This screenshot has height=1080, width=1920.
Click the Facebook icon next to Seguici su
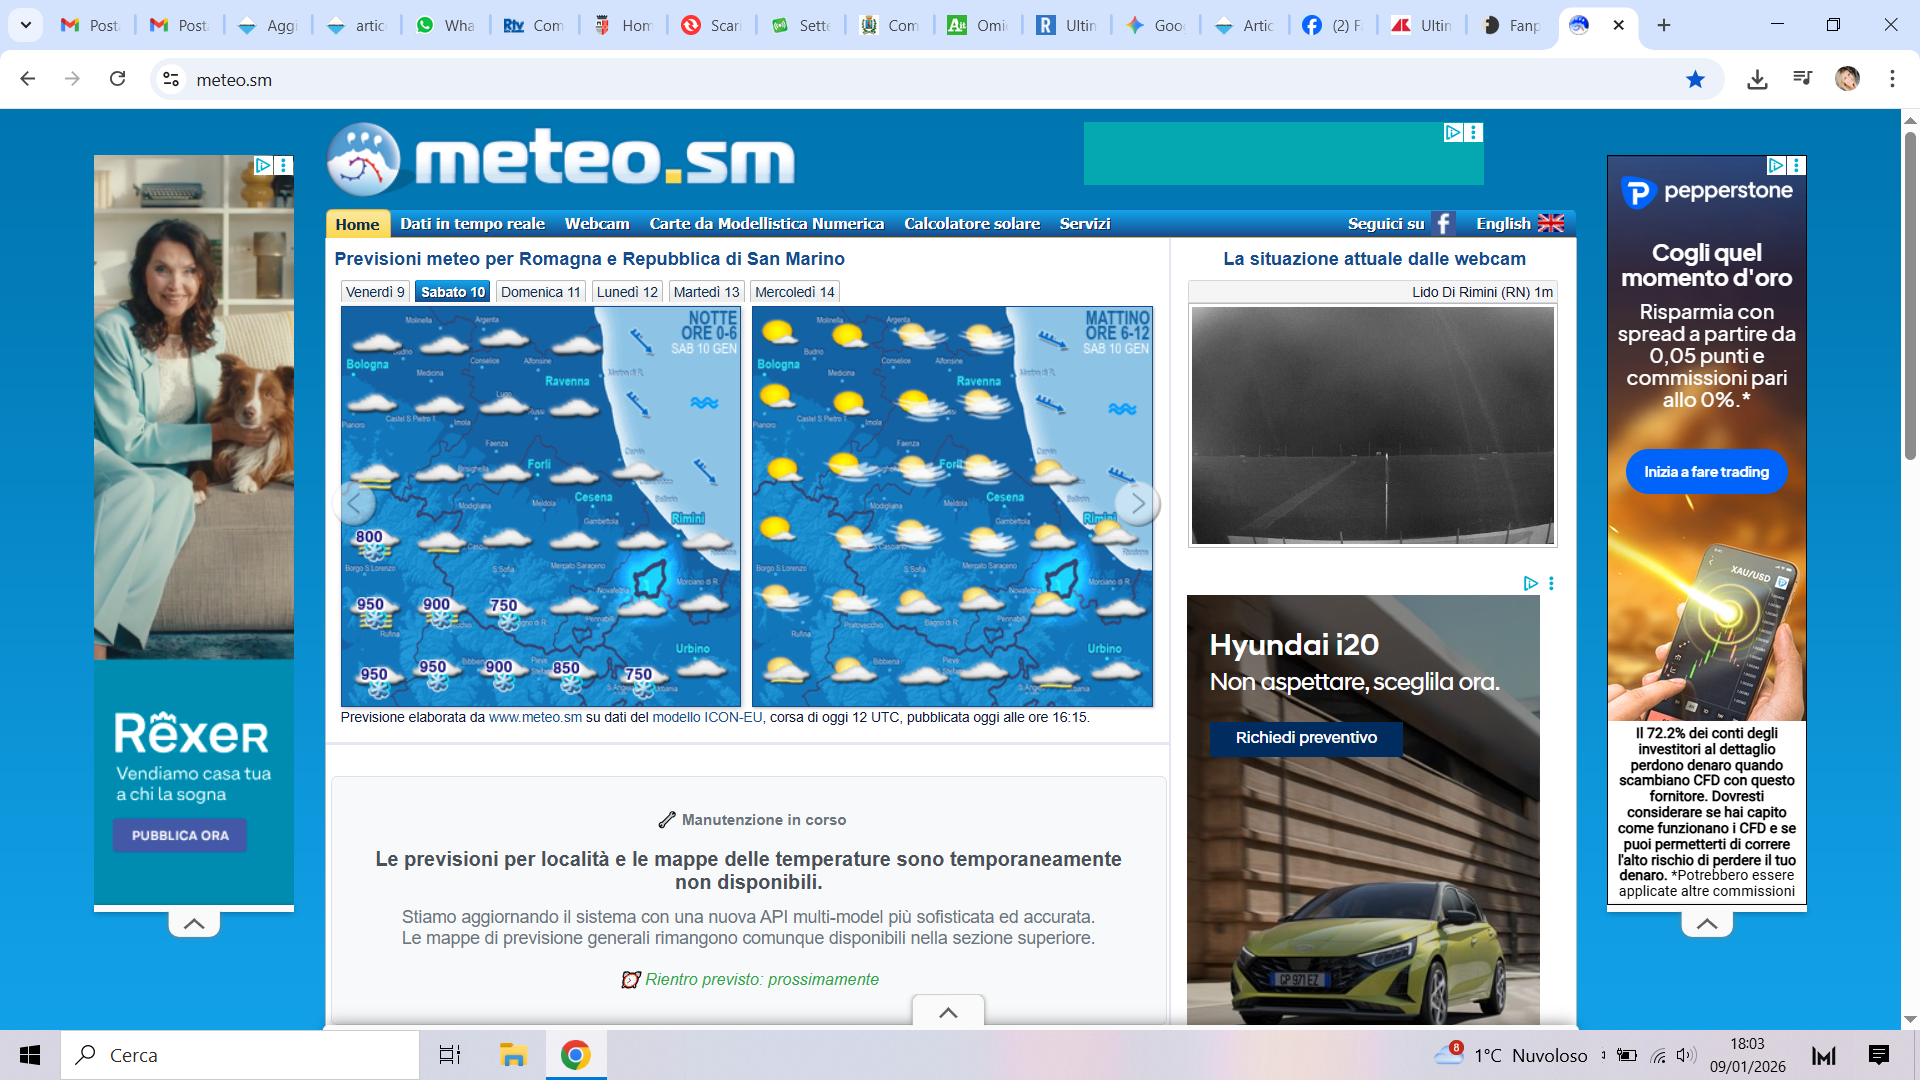1443,224
